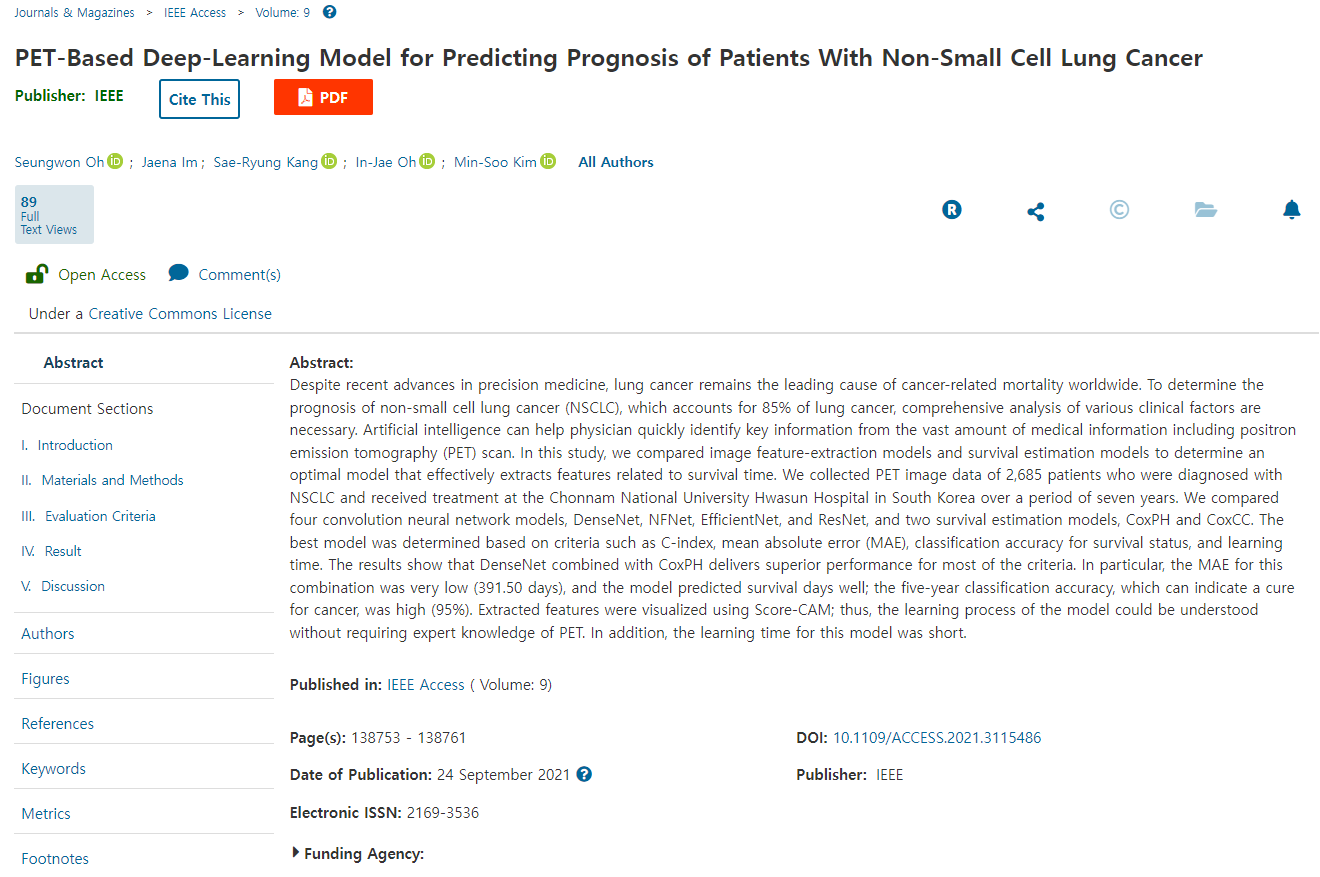Open the Creative Commons License link
Image resolution: width=1320 pixels, height=877 pixels.
pyautogui.click(x=180, y=314)
